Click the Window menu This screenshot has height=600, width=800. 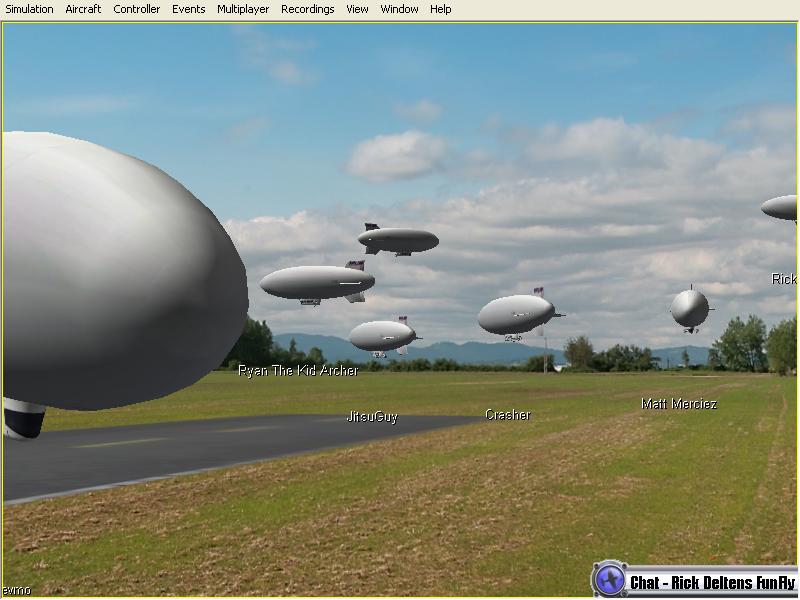399,9
